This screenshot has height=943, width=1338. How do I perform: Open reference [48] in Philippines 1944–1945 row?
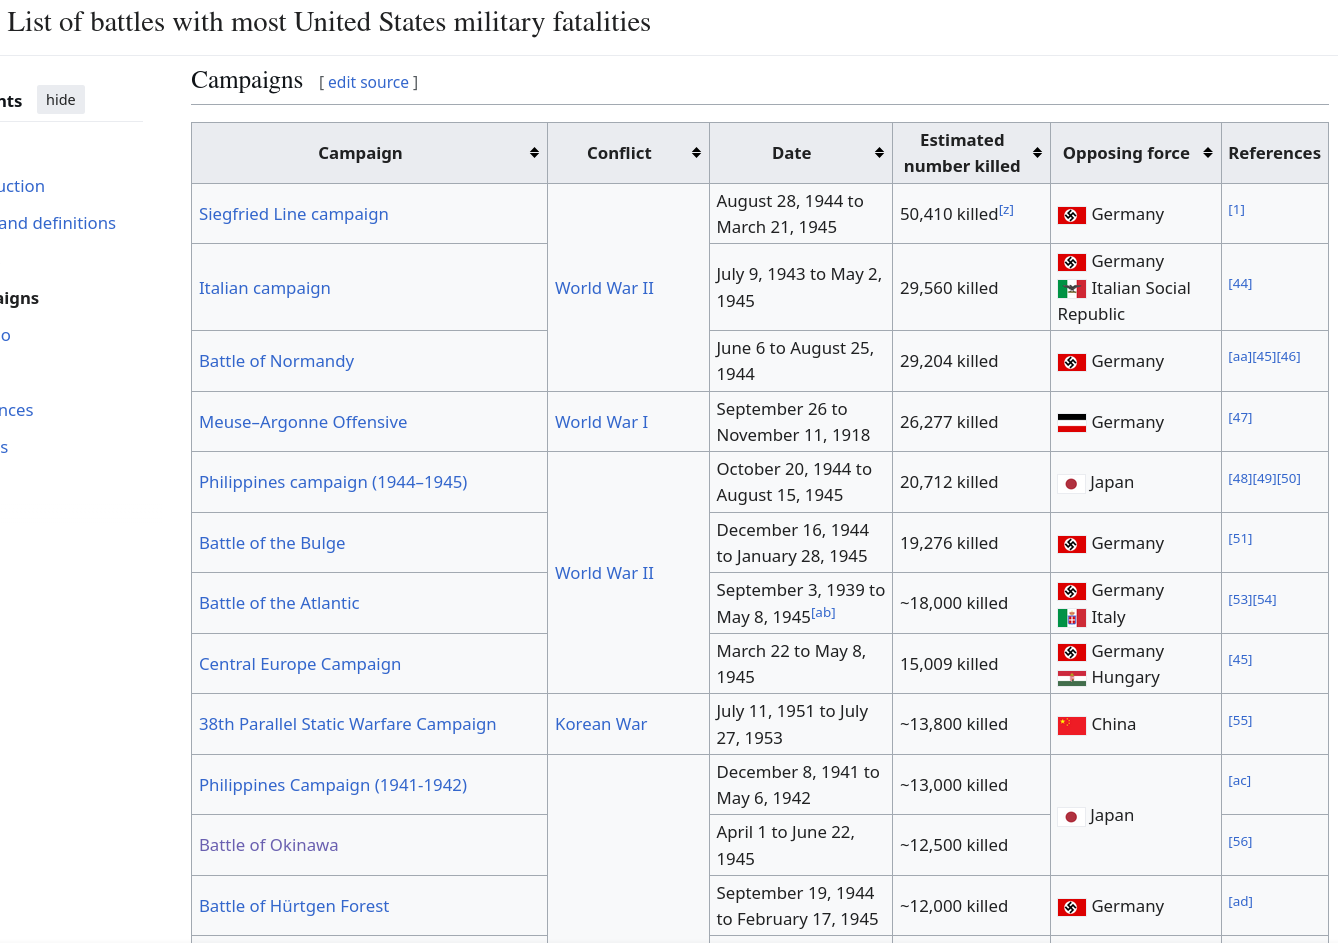(1240, 479)
